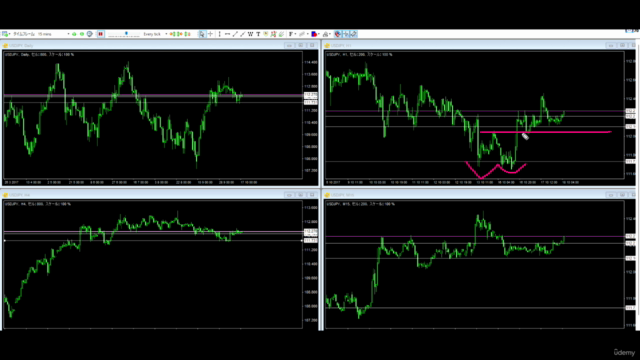Toggle the highlighted crosshair sync button
640x360 pixels.
pyautogui.click(x=346, y=34)
